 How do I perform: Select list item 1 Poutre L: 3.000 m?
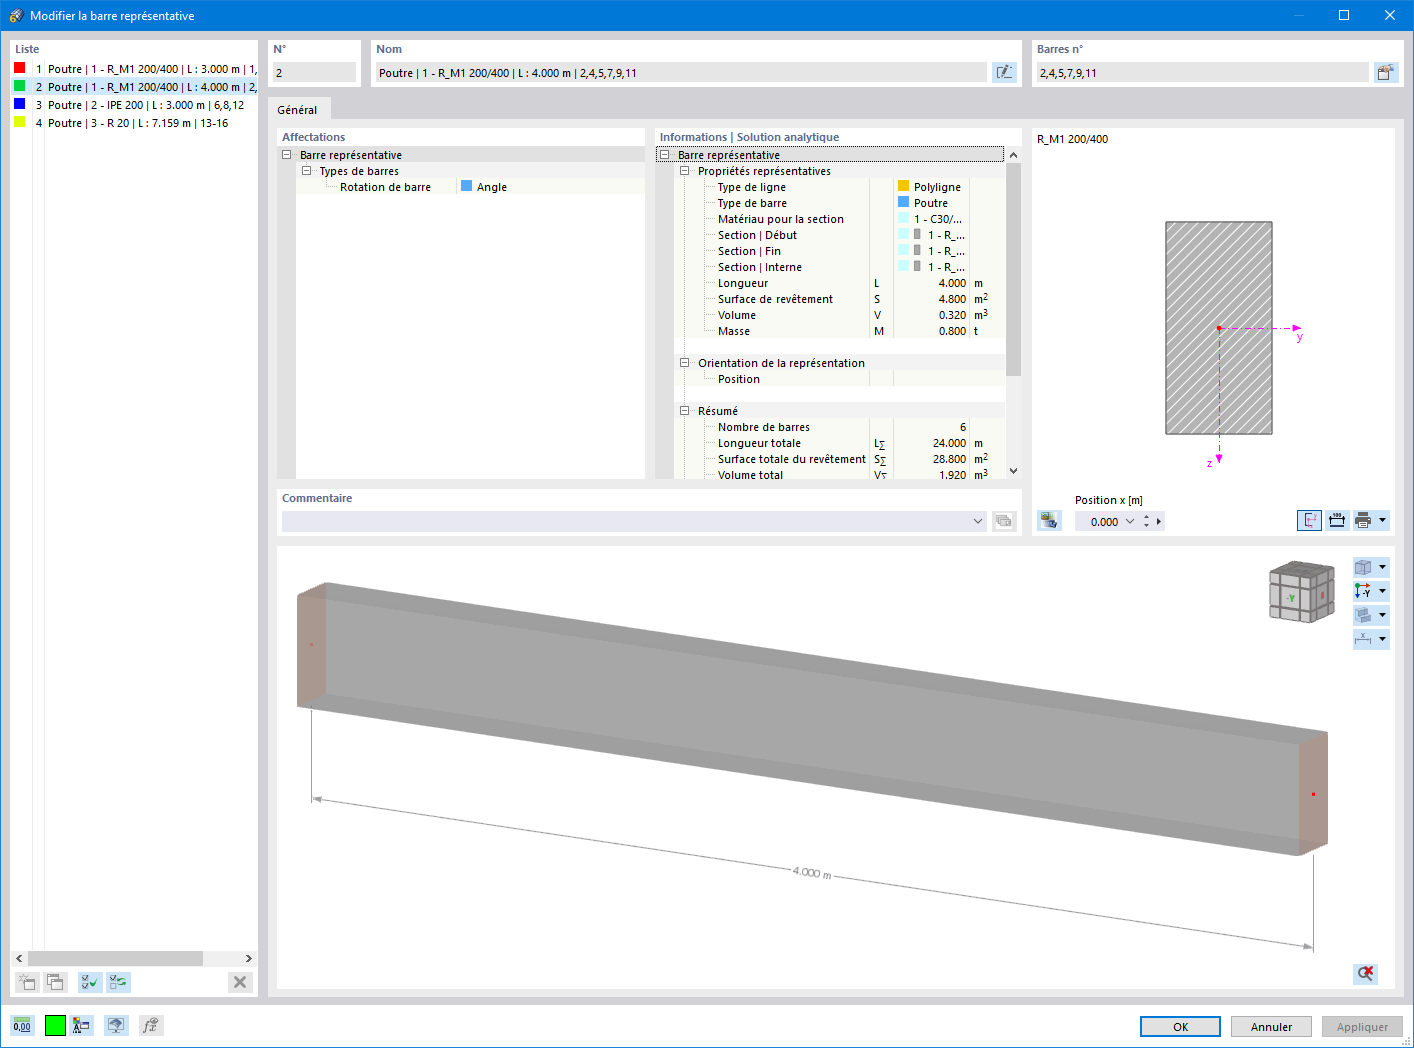[135, 69]
